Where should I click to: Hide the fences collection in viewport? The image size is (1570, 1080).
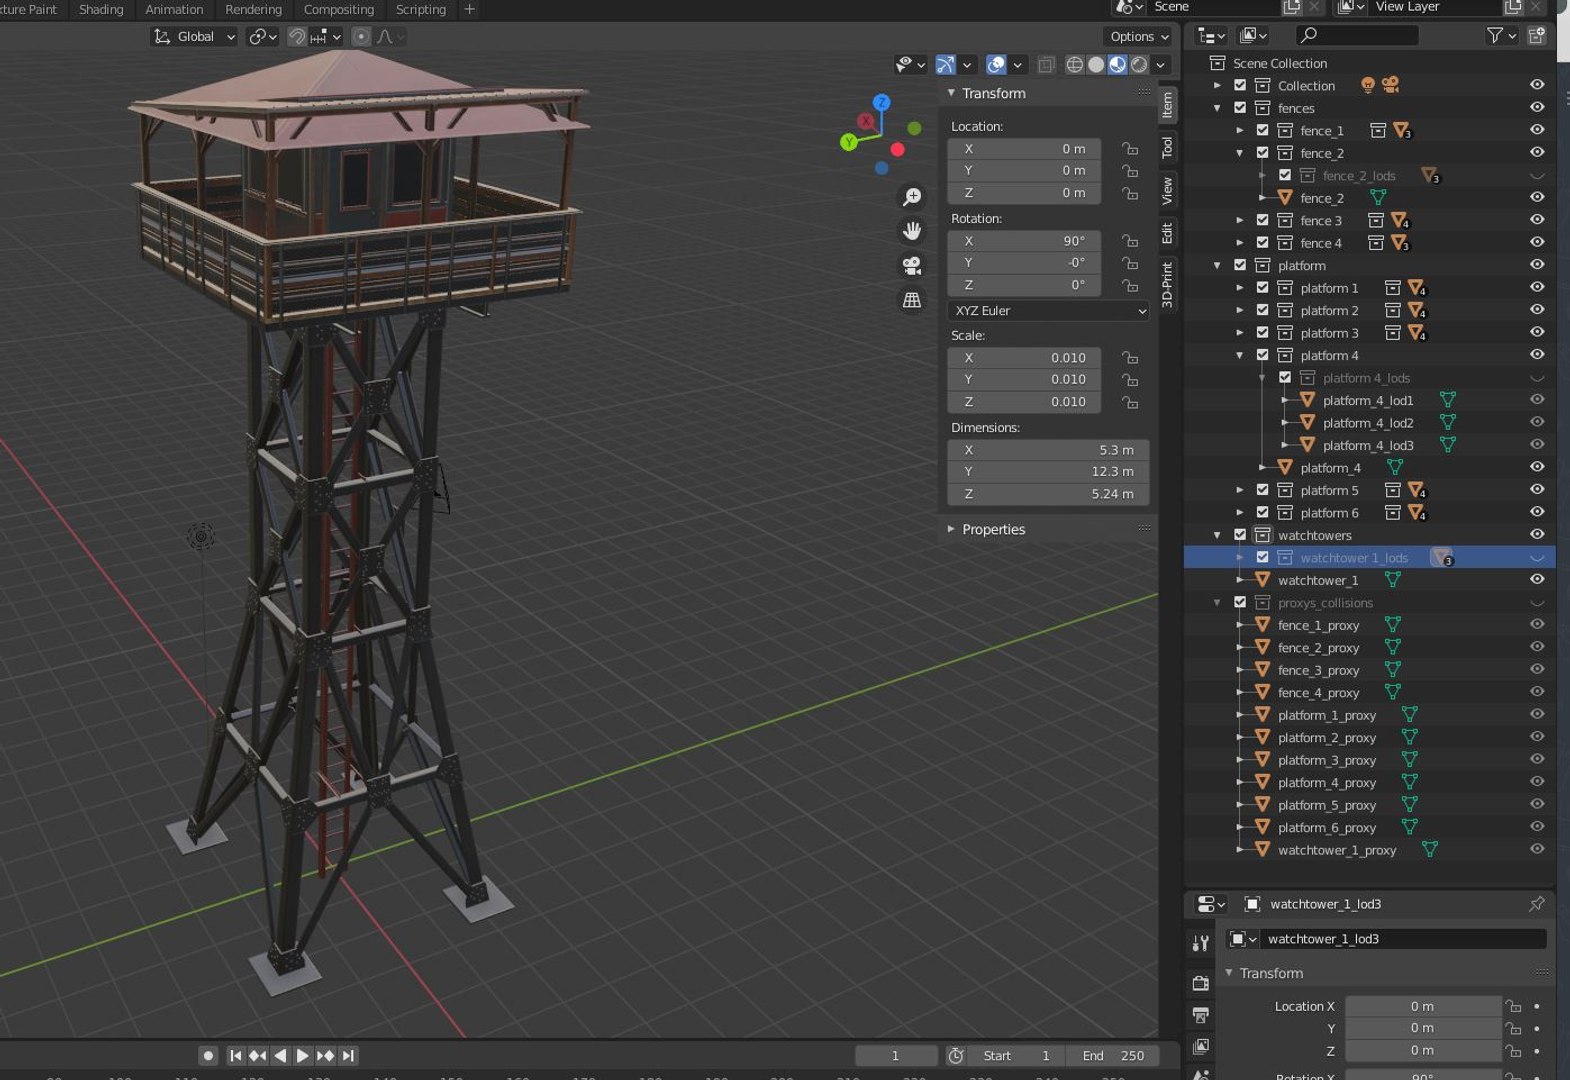[1537, 107]
